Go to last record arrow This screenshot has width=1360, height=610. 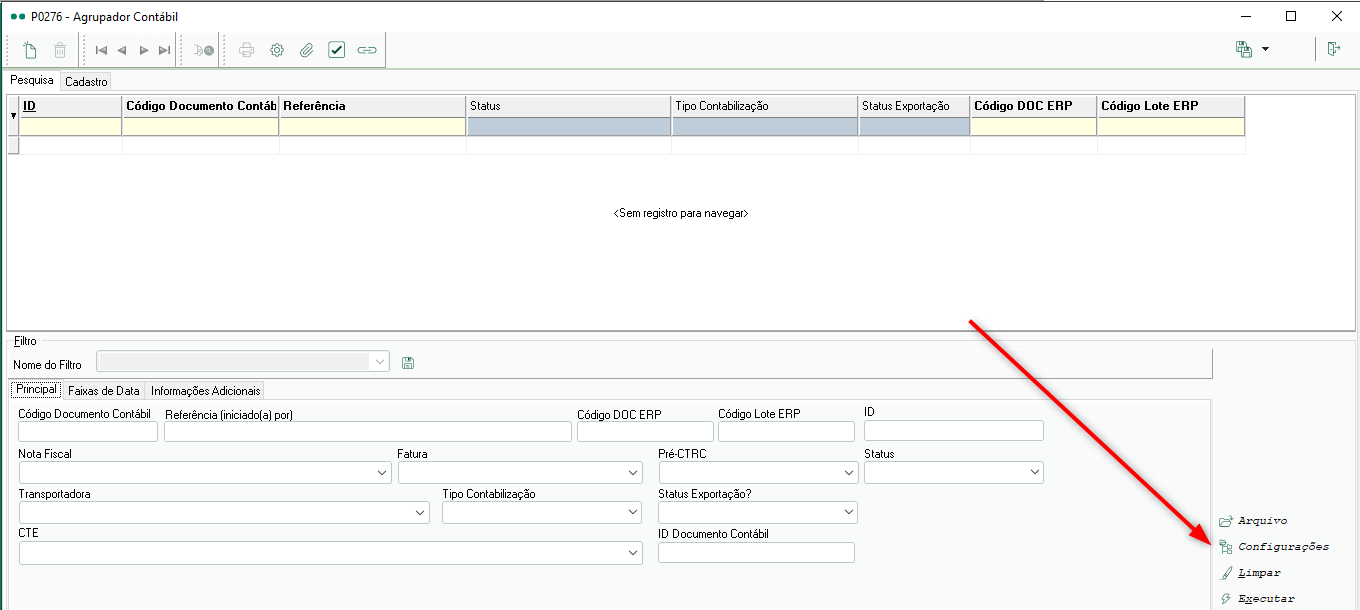[165, 50]
